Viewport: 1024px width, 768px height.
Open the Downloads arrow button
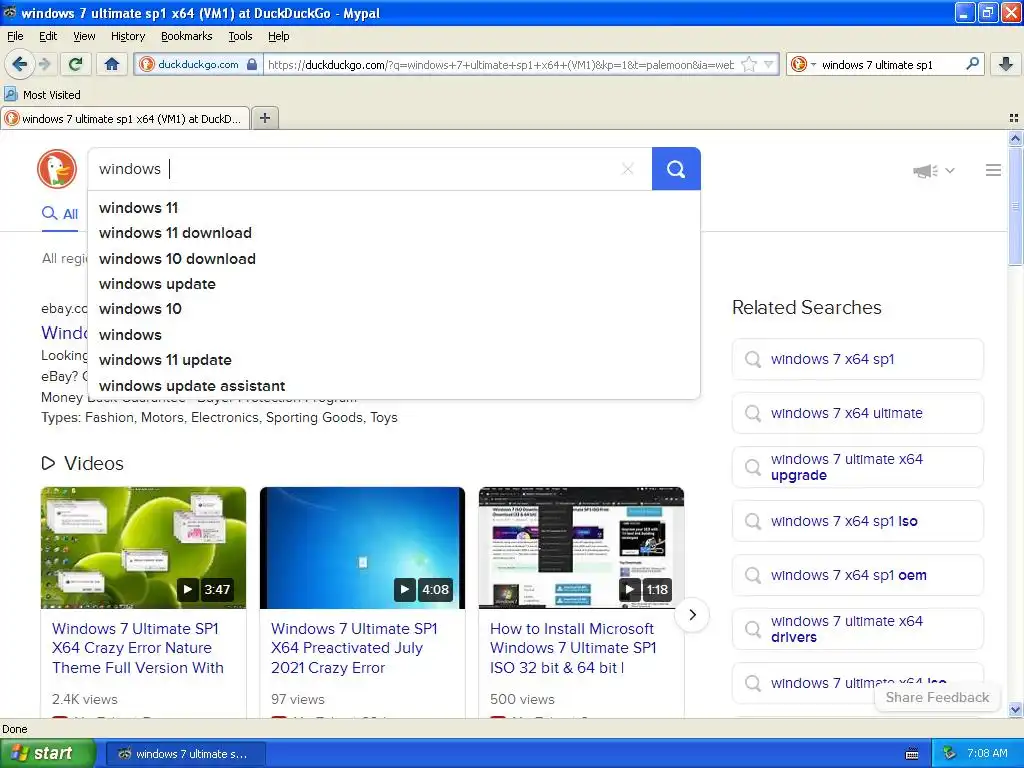pyautogui.click(x=1006, y=64)
